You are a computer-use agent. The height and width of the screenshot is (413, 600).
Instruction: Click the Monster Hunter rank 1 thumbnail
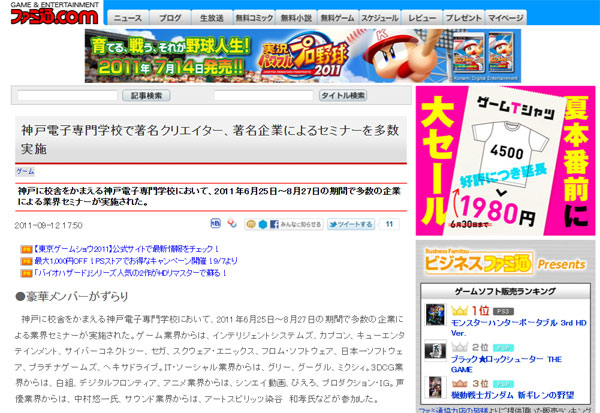435,315
